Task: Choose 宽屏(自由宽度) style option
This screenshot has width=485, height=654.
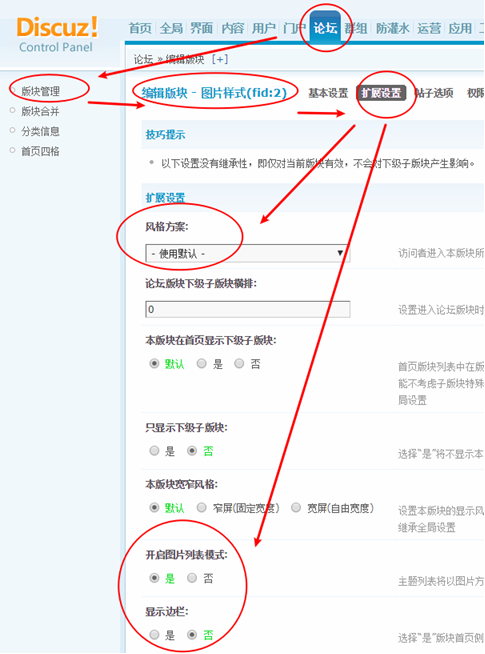Action: point(296,508)
